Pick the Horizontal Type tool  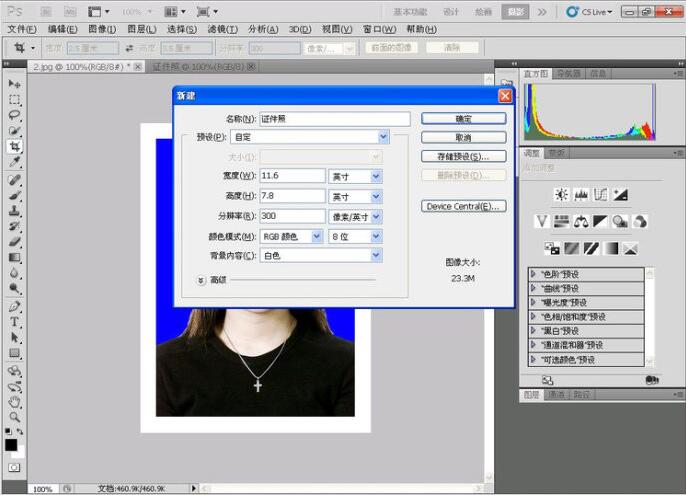(15, 322)
